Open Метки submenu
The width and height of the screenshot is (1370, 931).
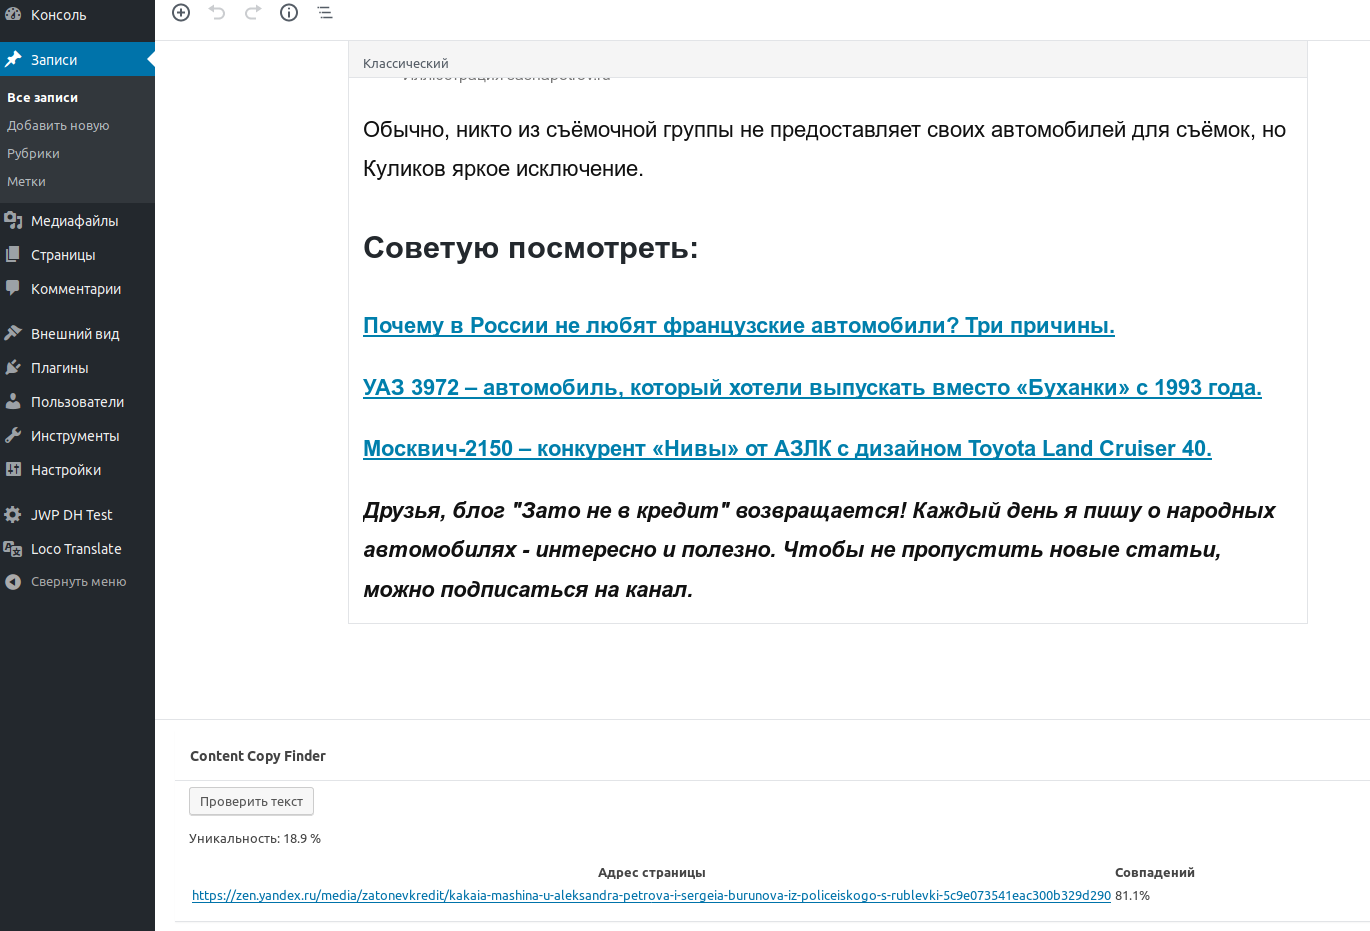[26, 181]
